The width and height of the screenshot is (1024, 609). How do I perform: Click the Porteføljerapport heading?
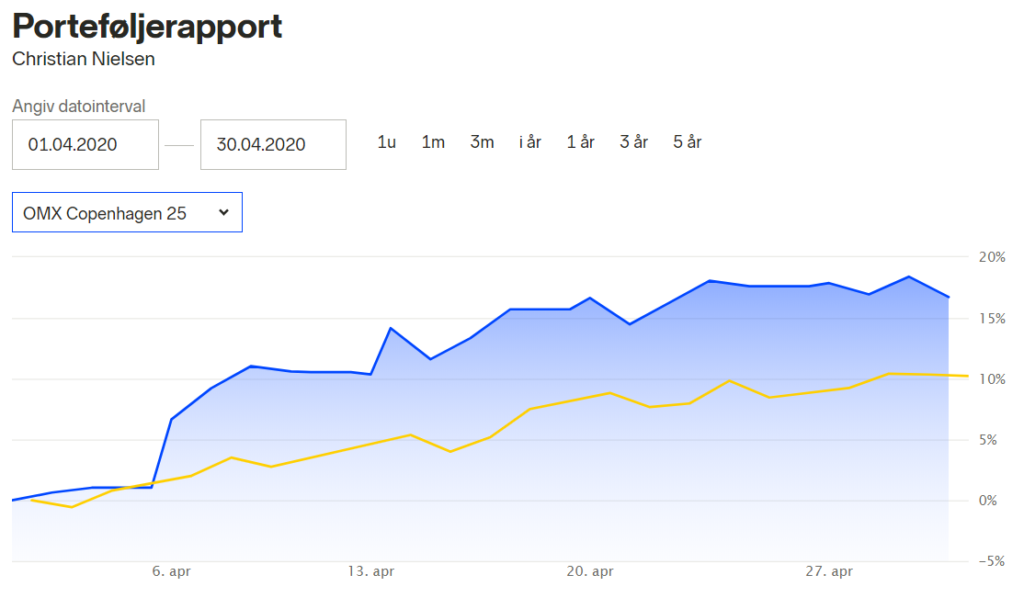pyautogui.click(x=147, y=26)
